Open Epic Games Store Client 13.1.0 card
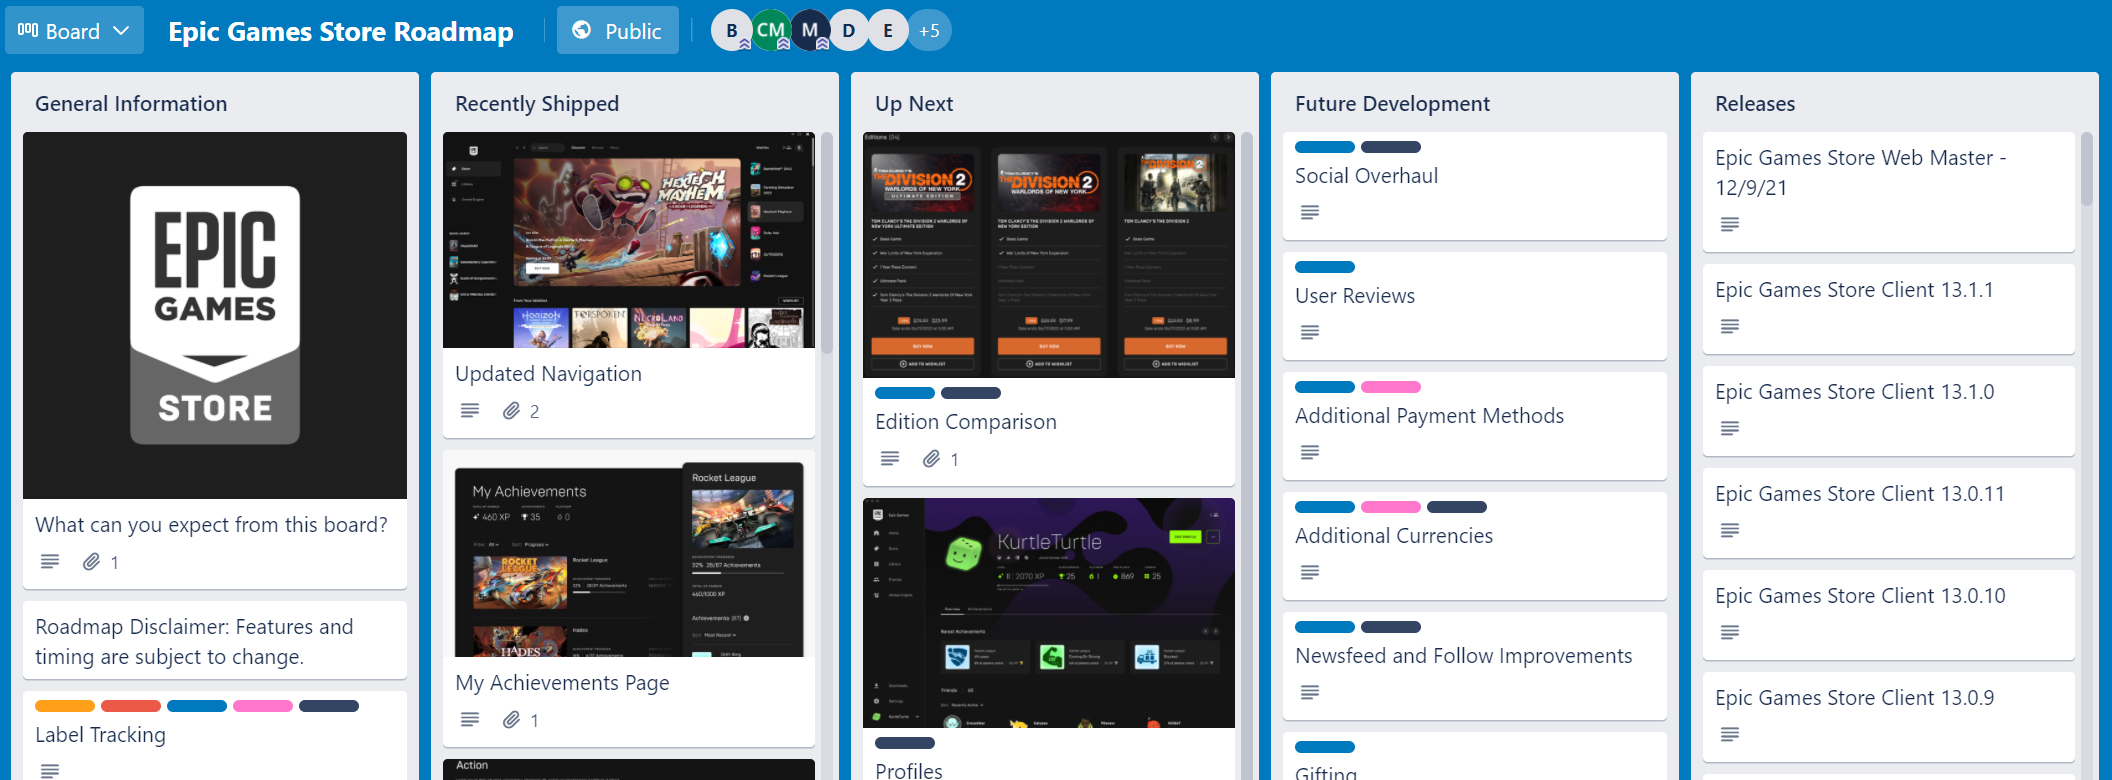The height and width of the screenshot is (780, 2112). (x=1889, y=411)
